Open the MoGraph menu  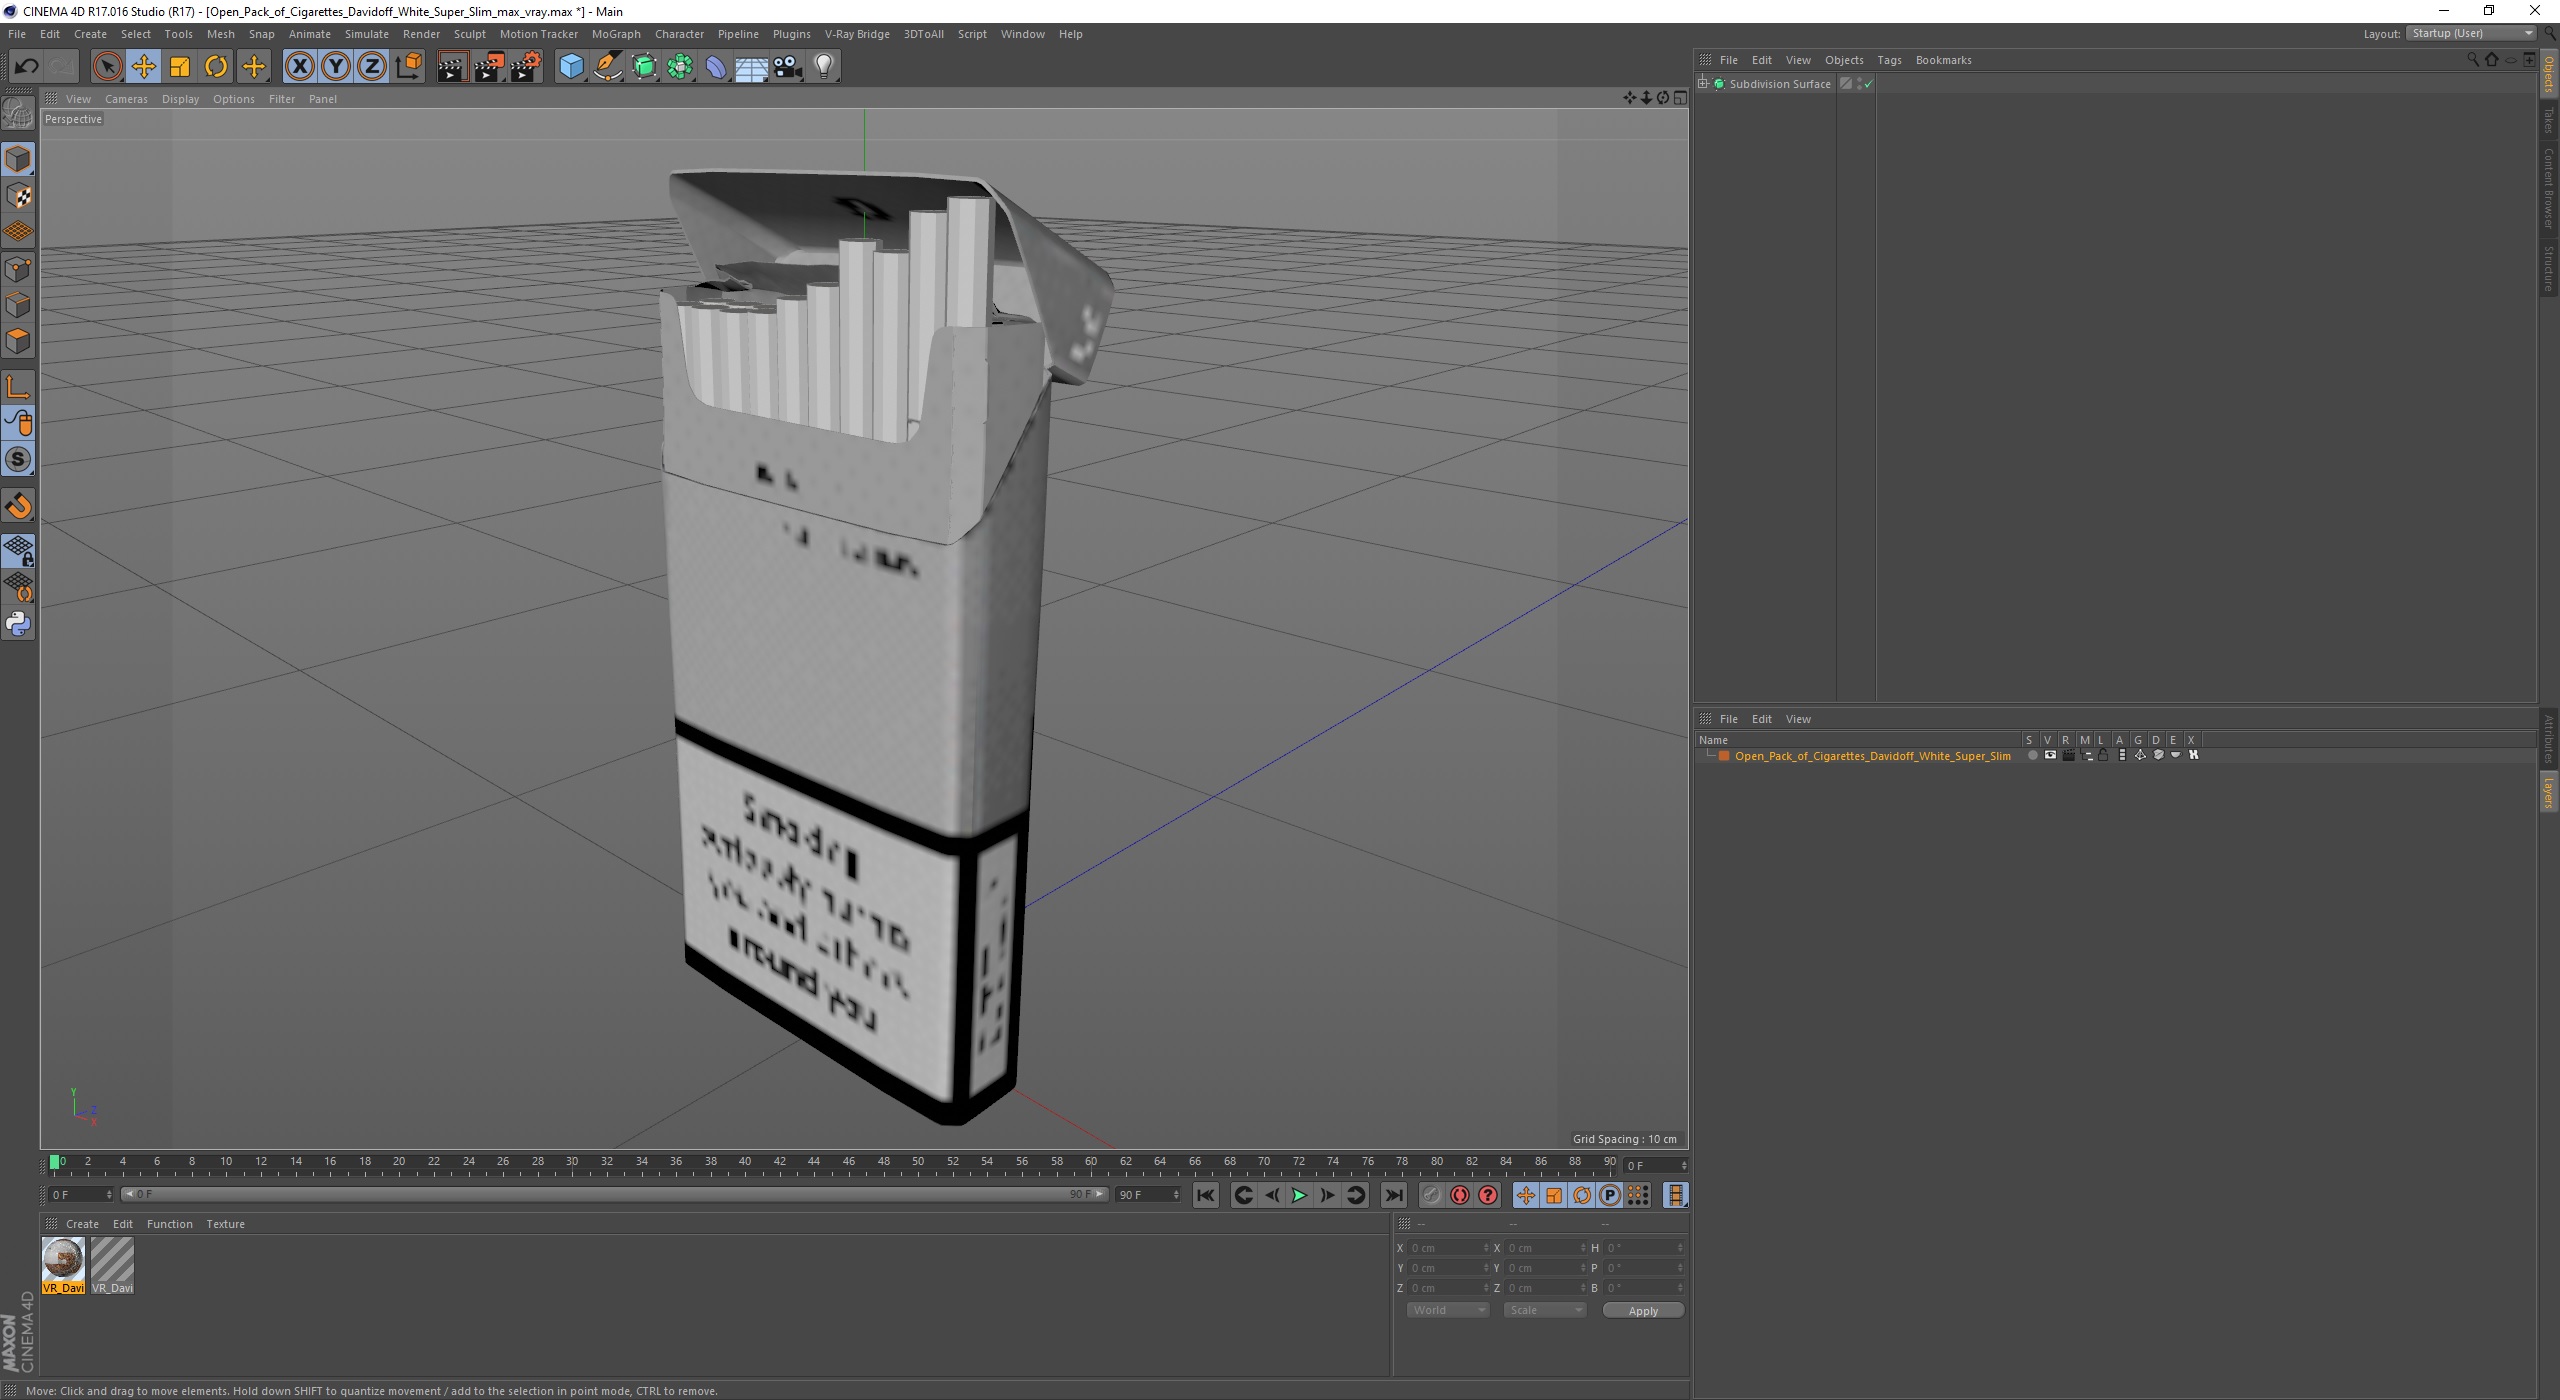pyautogui.click(x=616, y=34)
